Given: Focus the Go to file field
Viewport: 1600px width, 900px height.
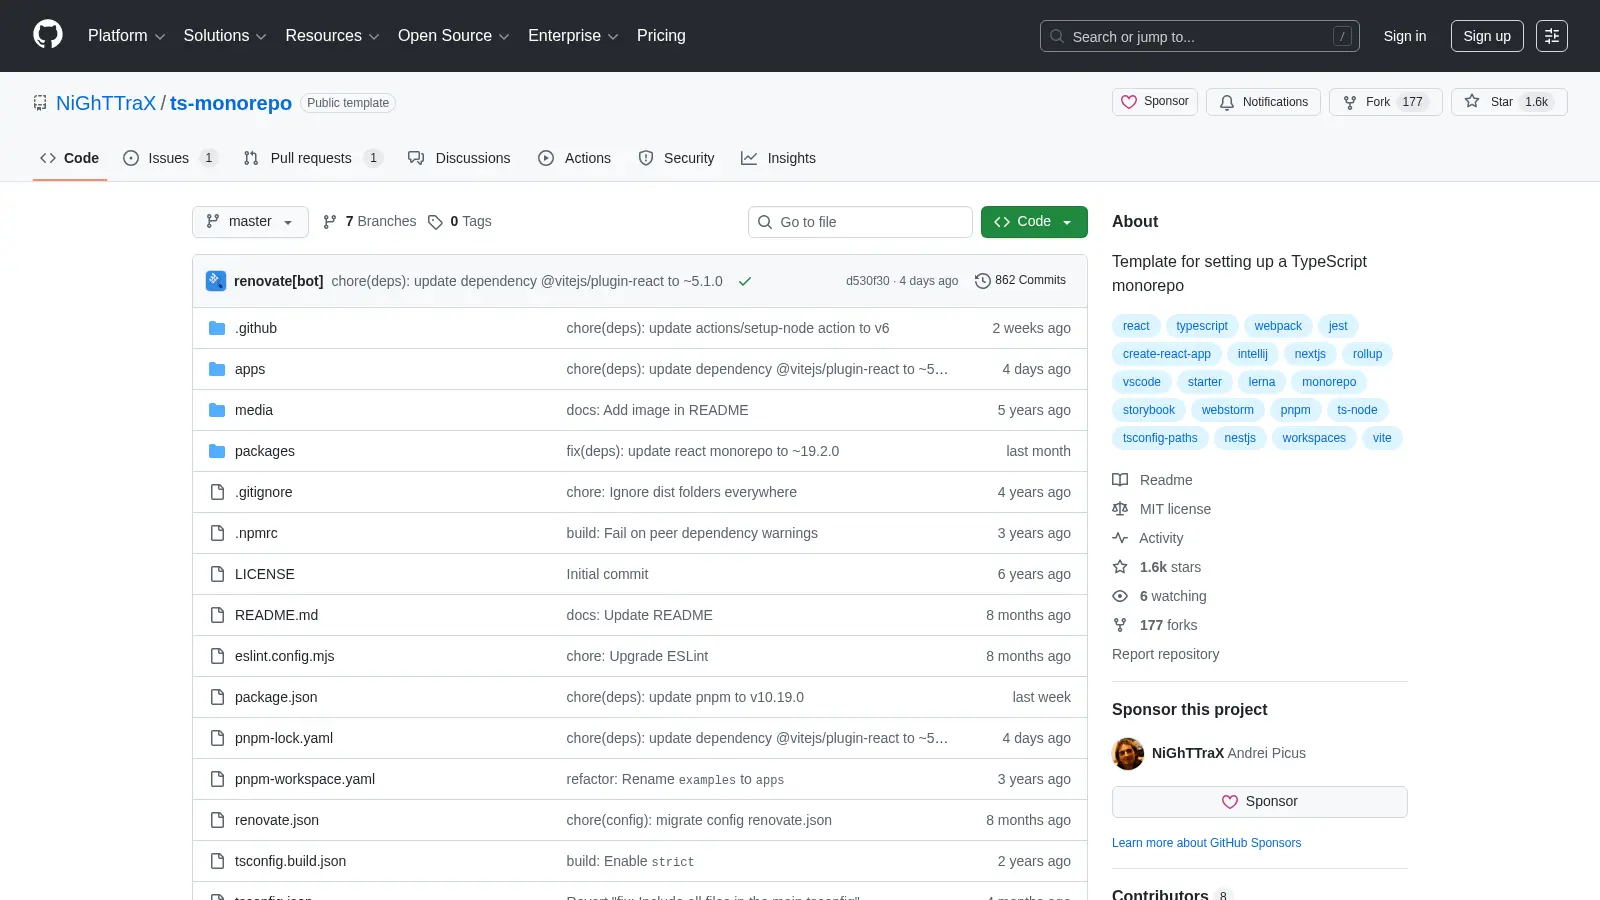Looking at the screenshot, I should tap(860, 222).
